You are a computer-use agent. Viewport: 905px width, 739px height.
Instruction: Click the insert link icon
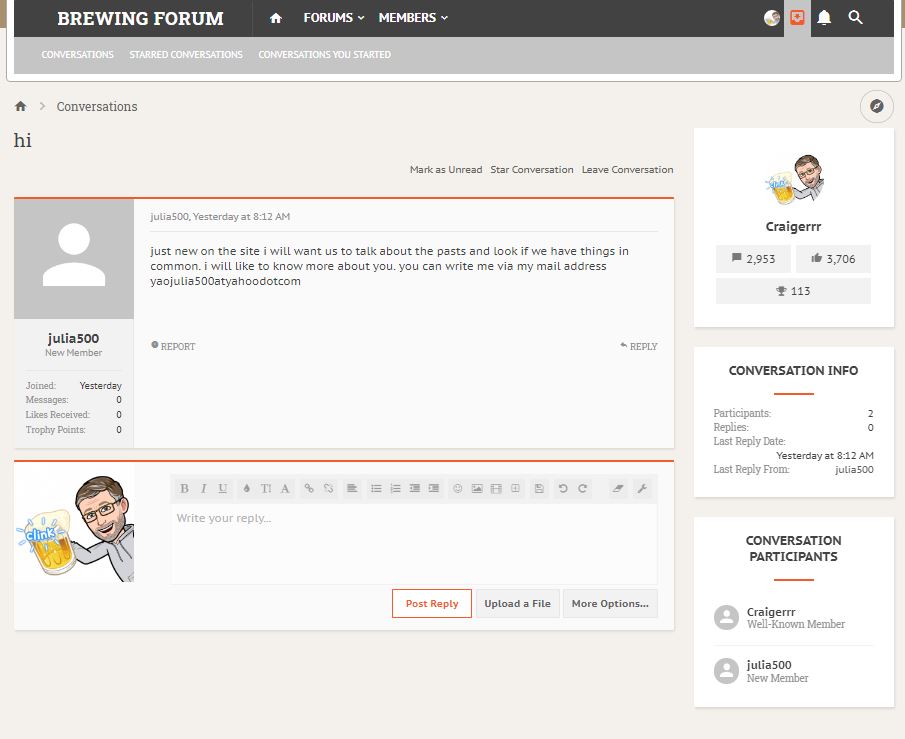coord(309,489)
